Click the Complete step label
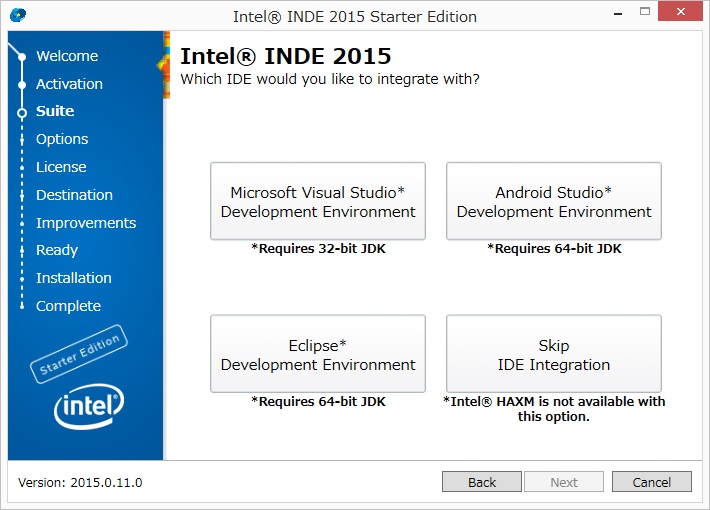The image size is (710, 510). (x=68, y=306)
